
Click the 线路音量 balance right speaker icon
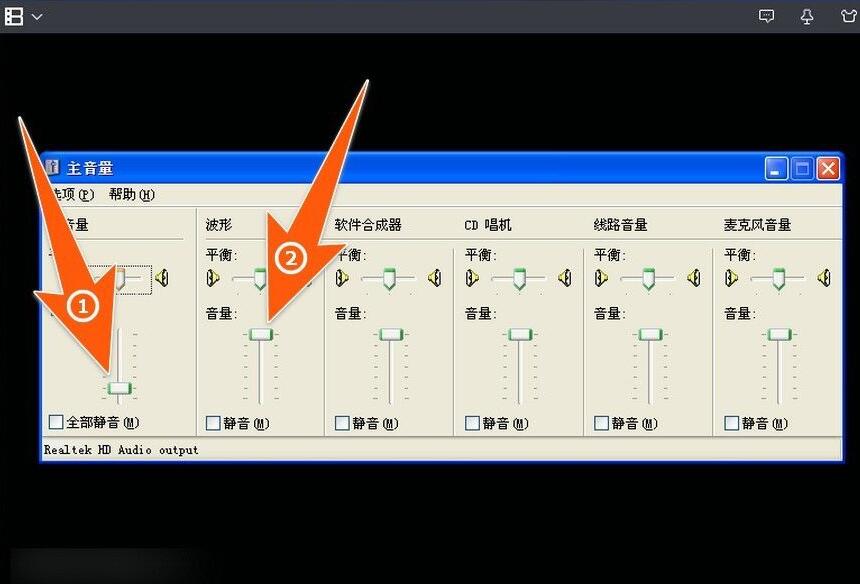click(x=694, y=278)
